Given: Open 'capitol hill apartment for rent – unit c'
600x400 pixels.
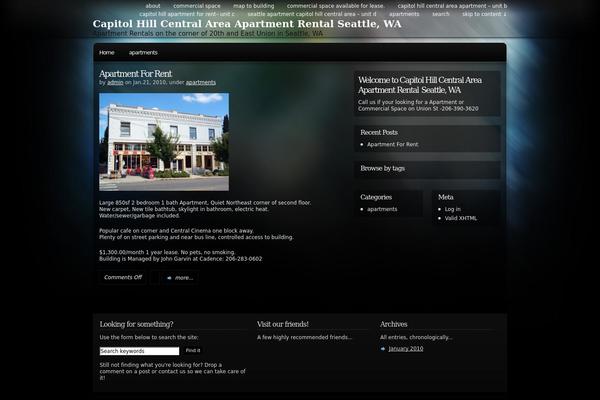Looking at the screenshot, I should point(187,14).
